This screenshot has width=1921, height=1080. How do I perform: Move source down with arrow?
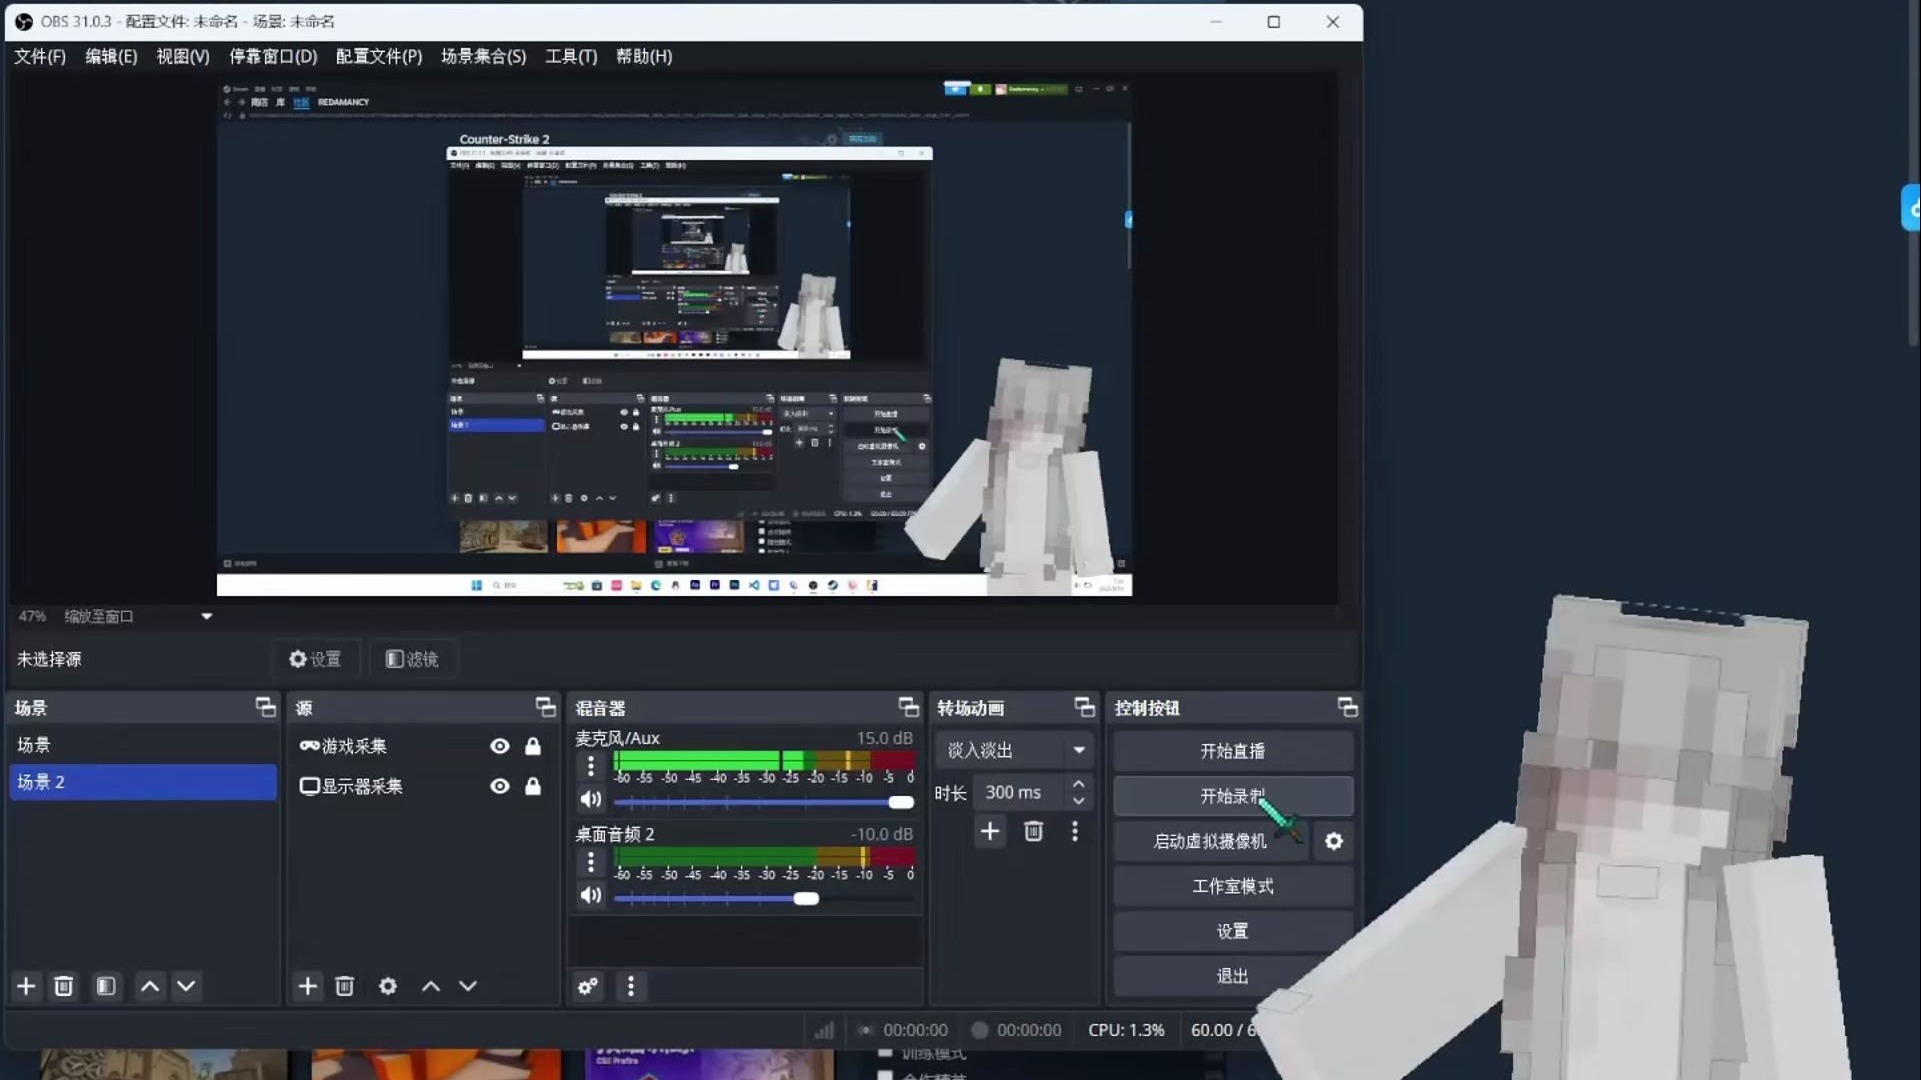pos(468,986)
